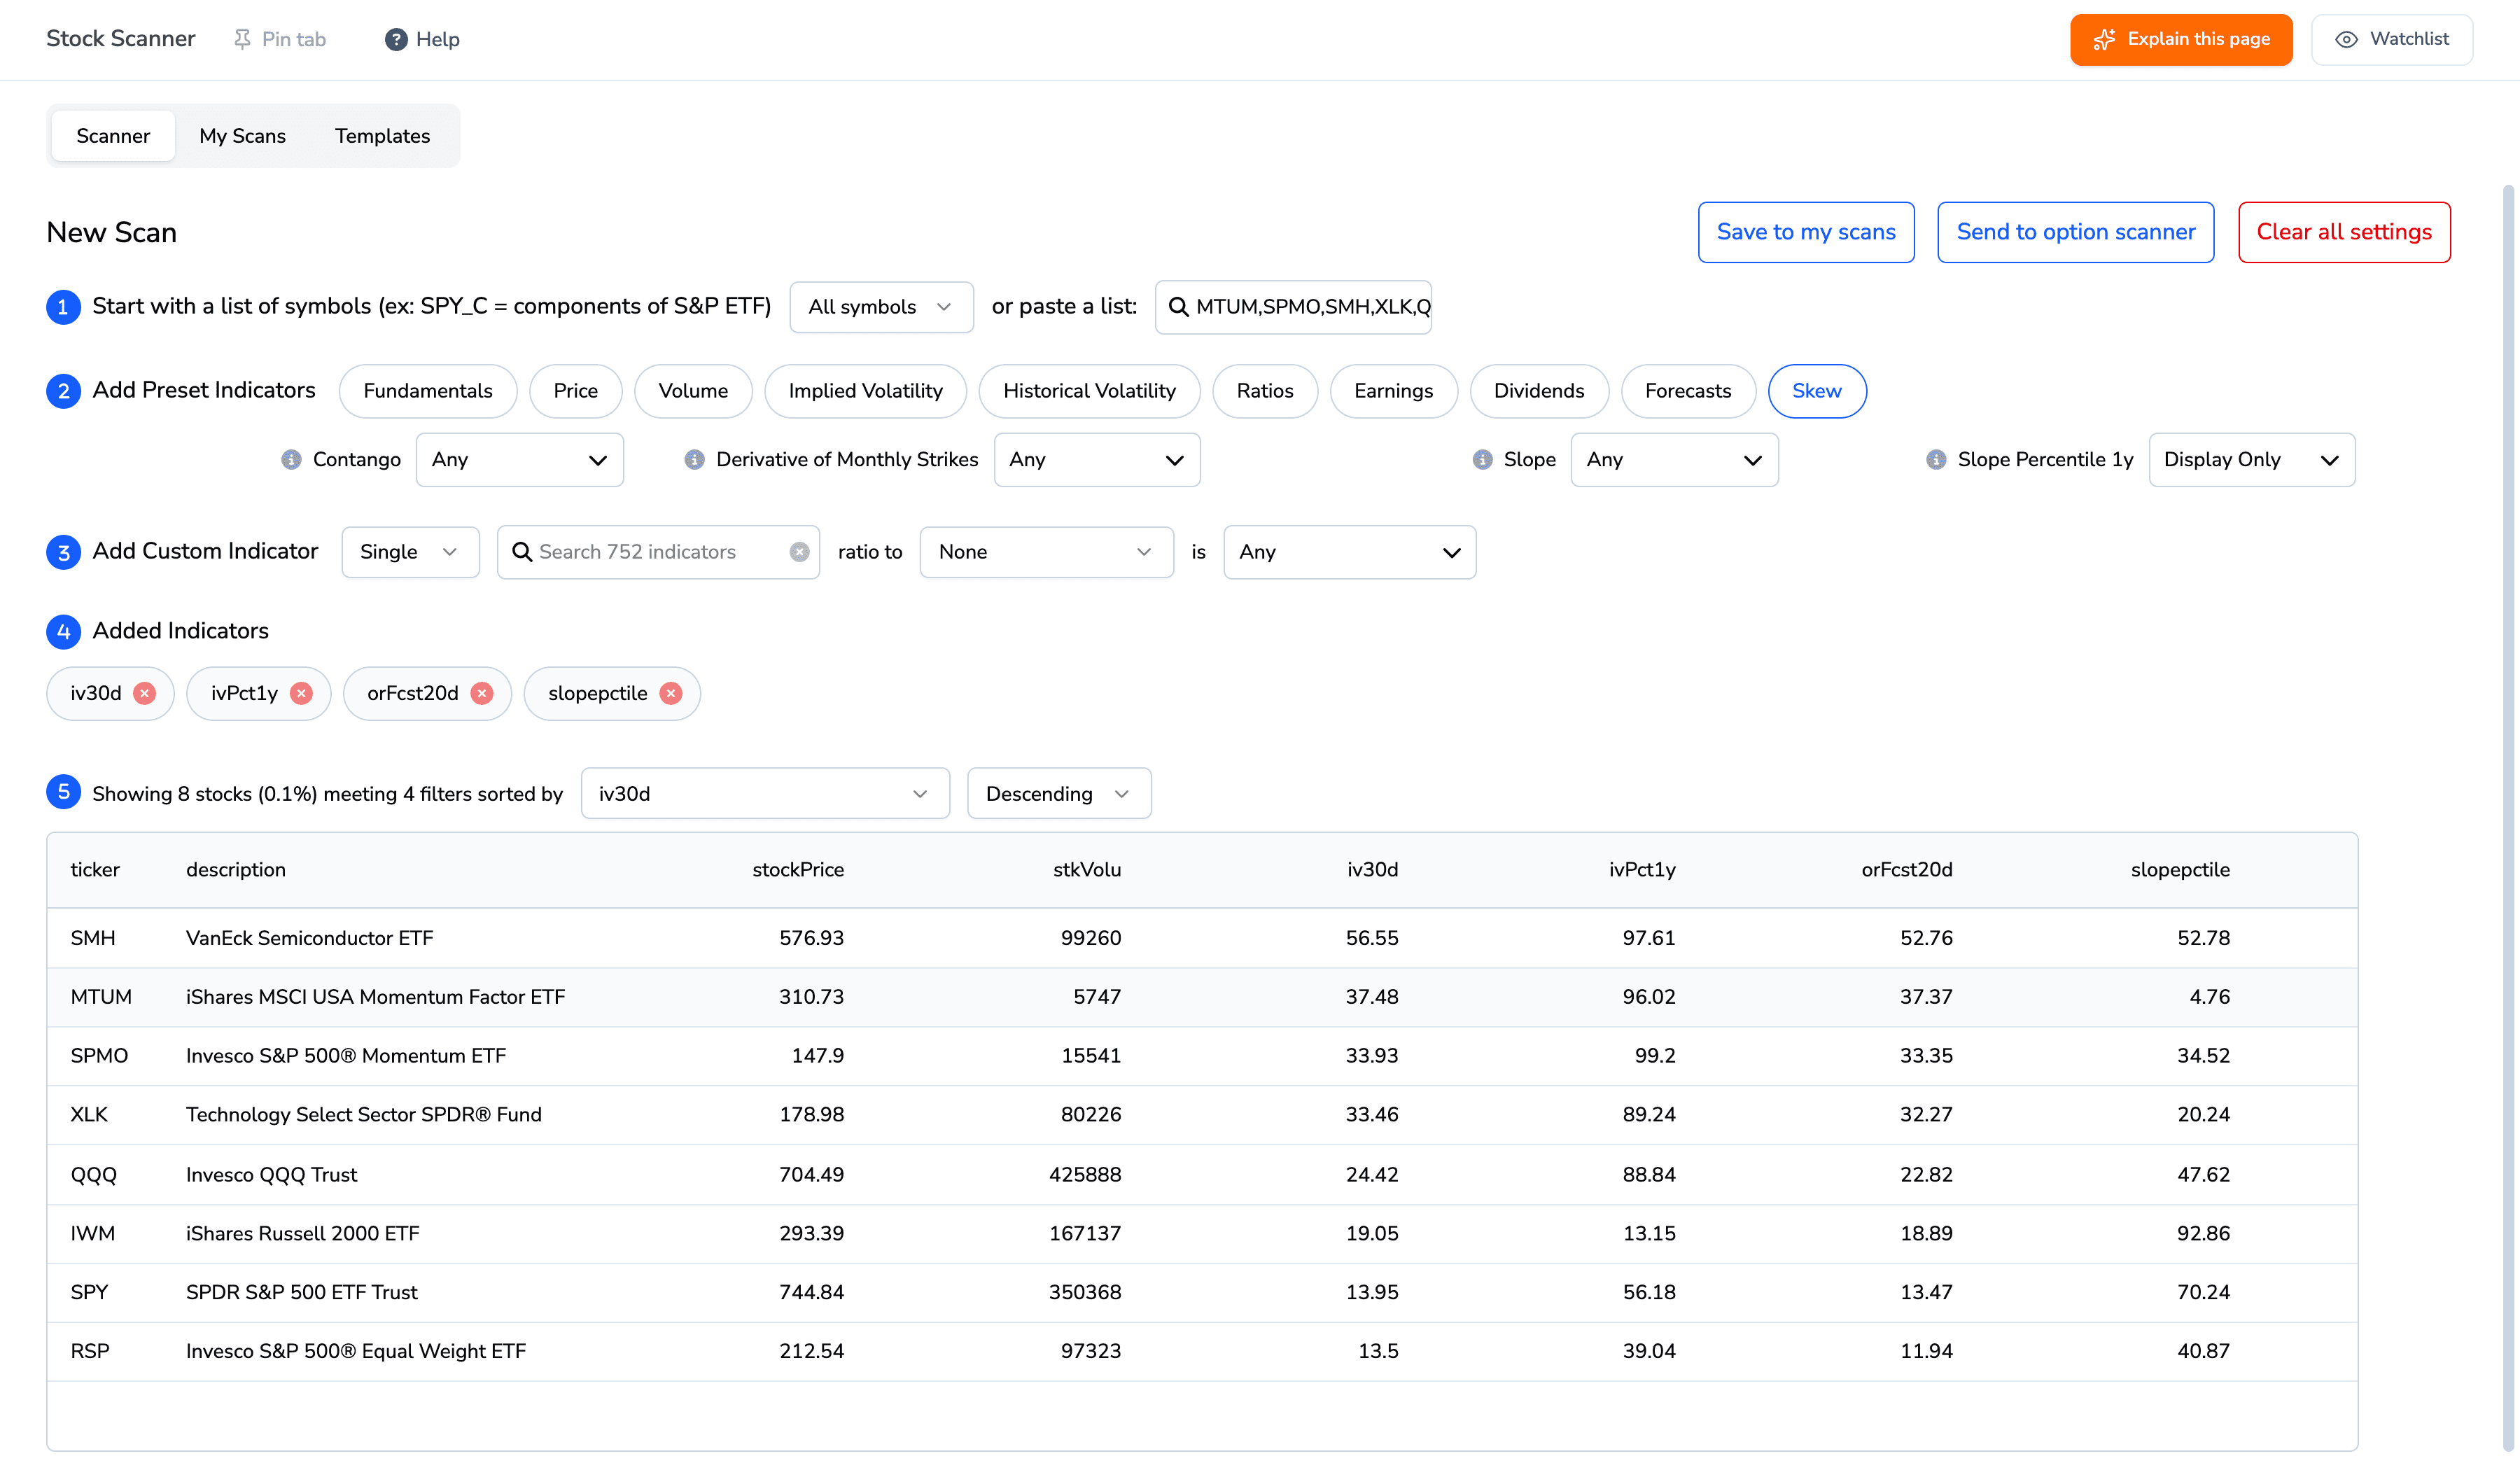This screenshot has height=1484, width=2520.
Task: Select the Historical Volatility preset
Action: click(x=1089, y=391)
